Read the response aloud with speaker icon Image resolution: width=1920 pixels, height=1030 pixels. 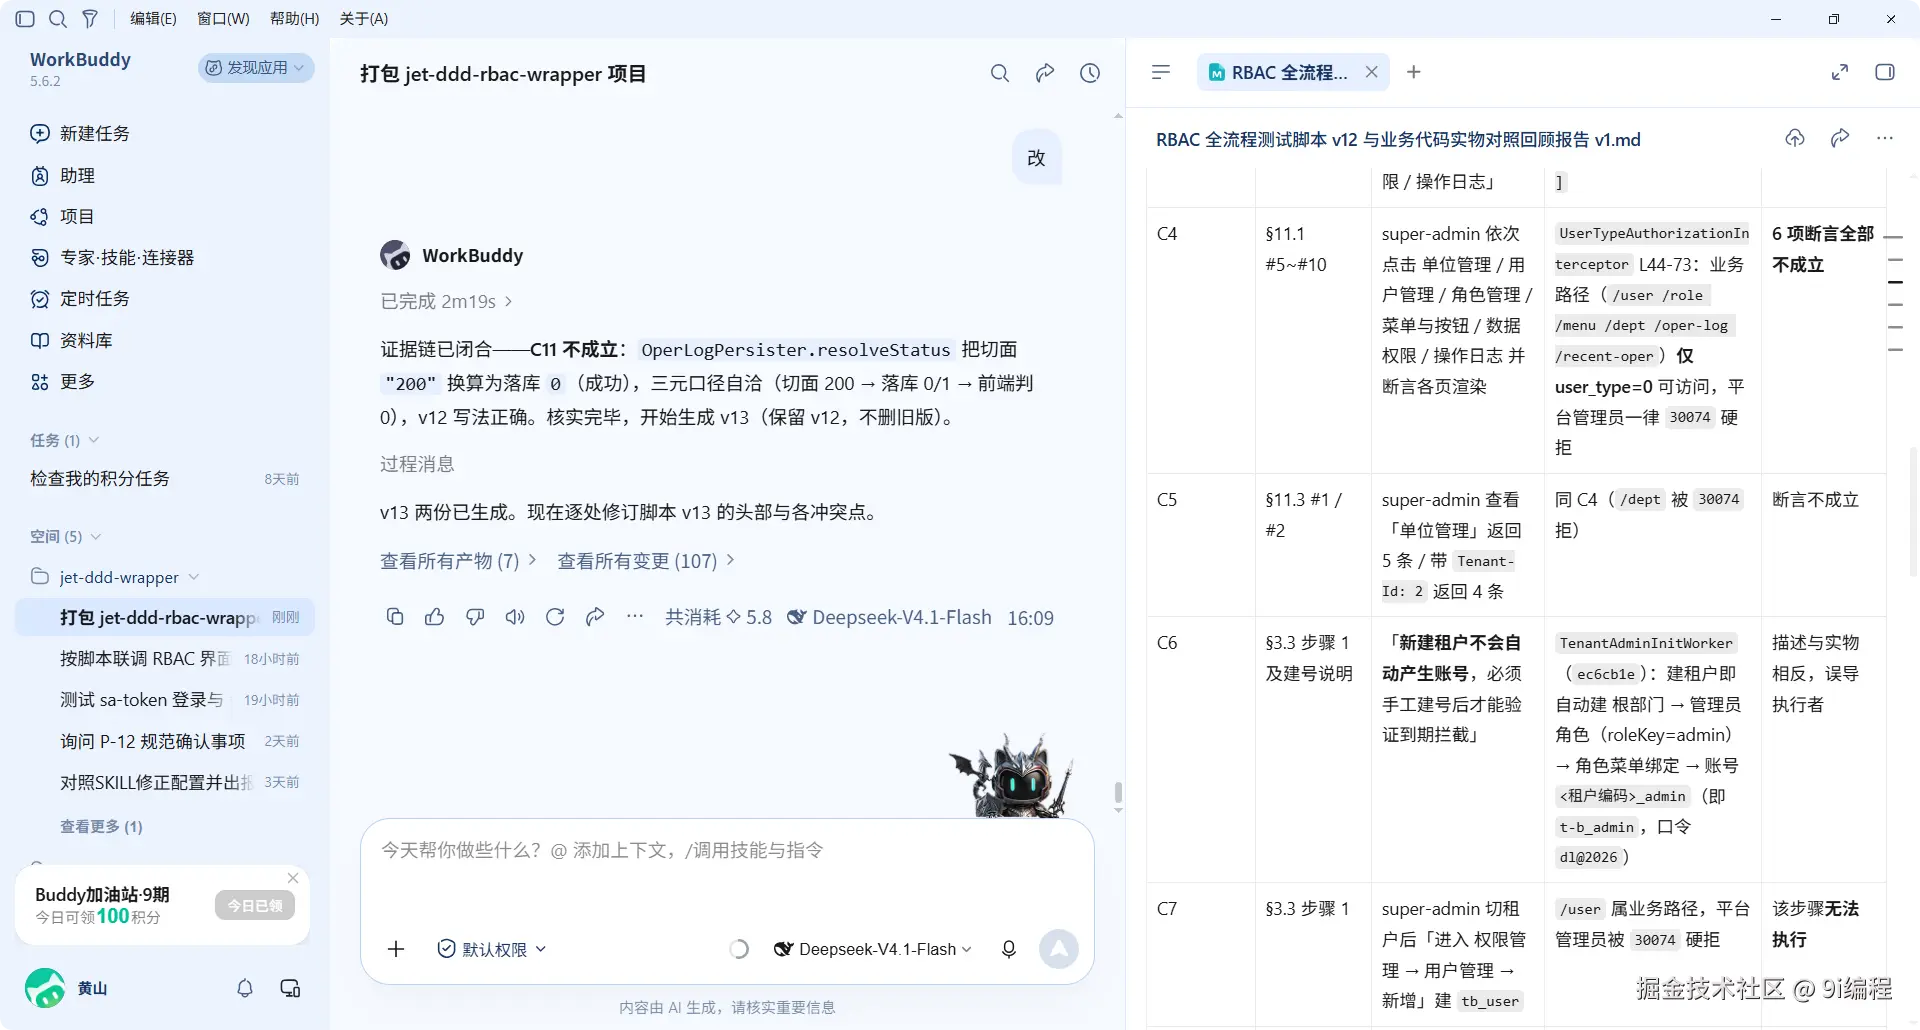click(x=515, y=617)
